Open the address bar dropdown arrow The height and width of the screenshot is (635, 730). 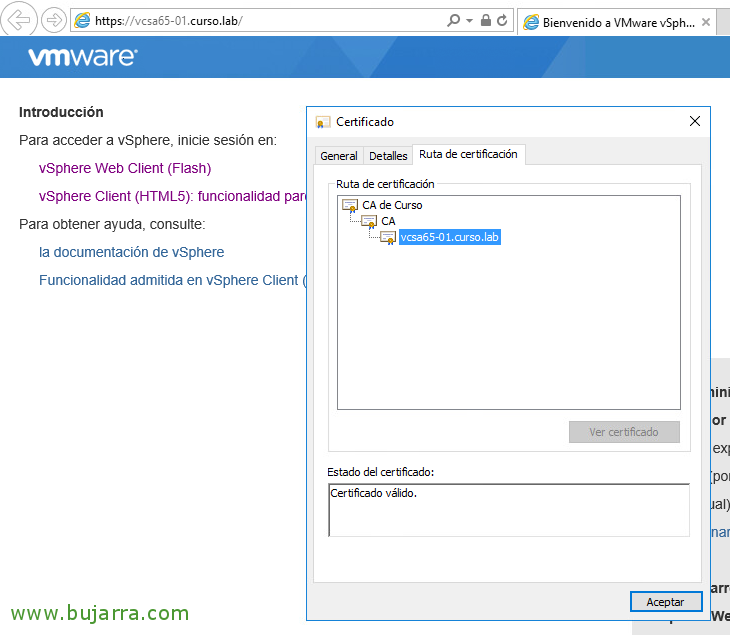point(469,20)
